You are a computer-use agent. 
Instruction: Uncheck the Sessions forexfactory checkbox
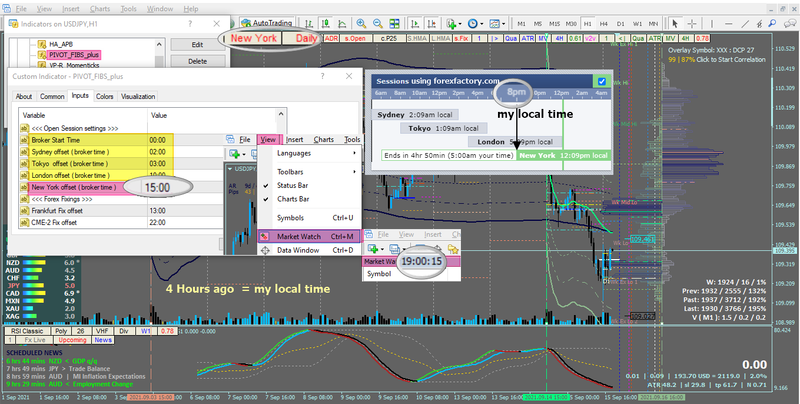(x=602, y=81)
